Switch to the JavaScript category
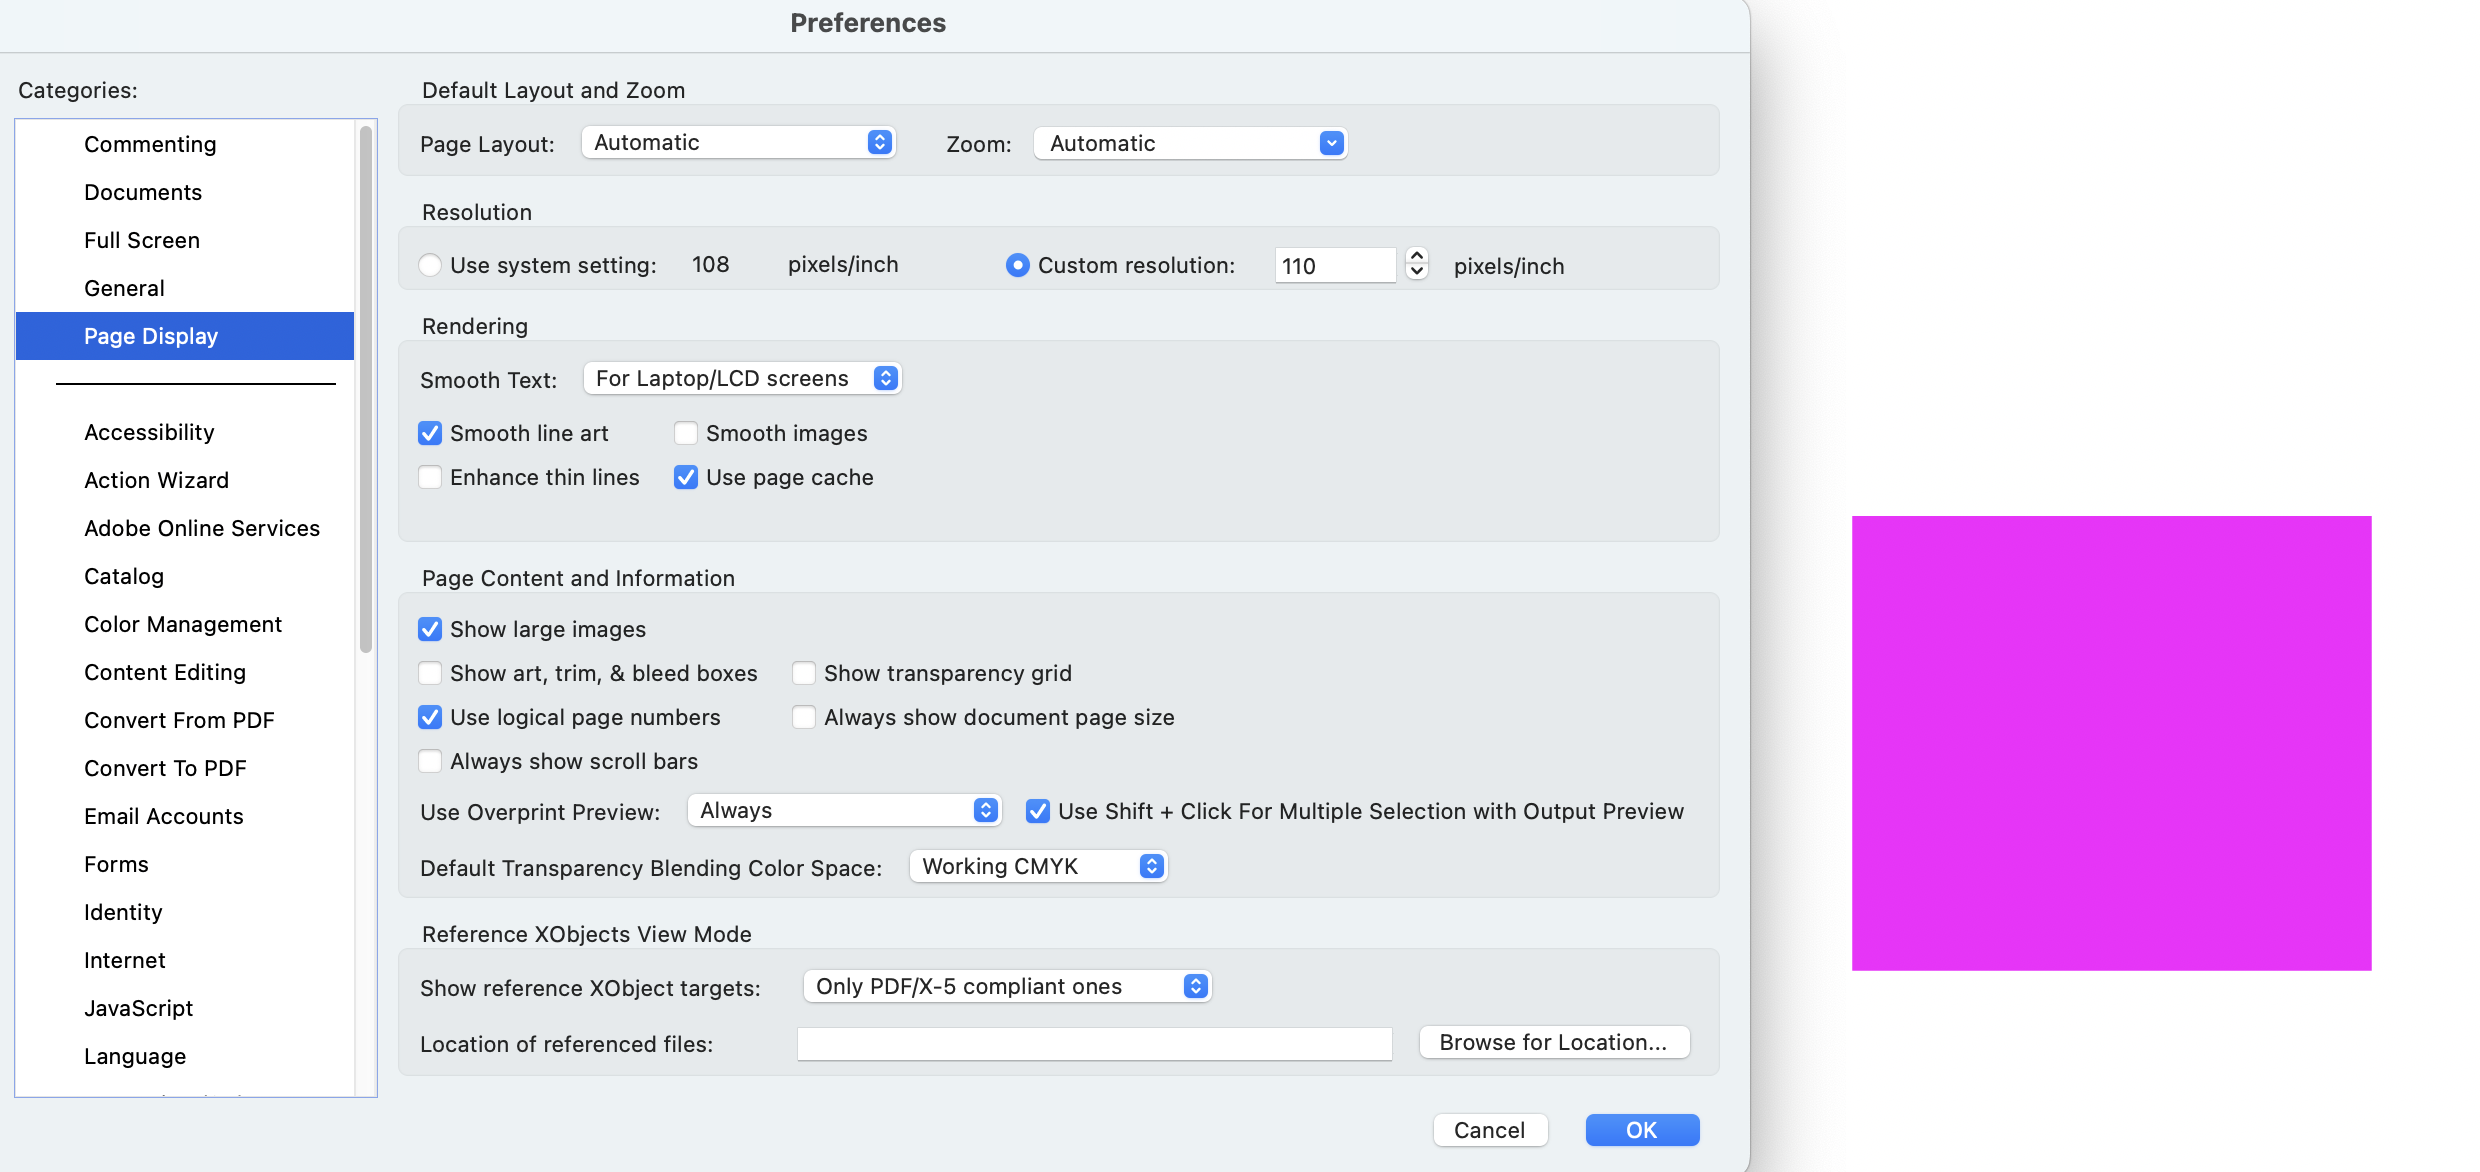The image size is (2480, 1172). pos(139,1008)
